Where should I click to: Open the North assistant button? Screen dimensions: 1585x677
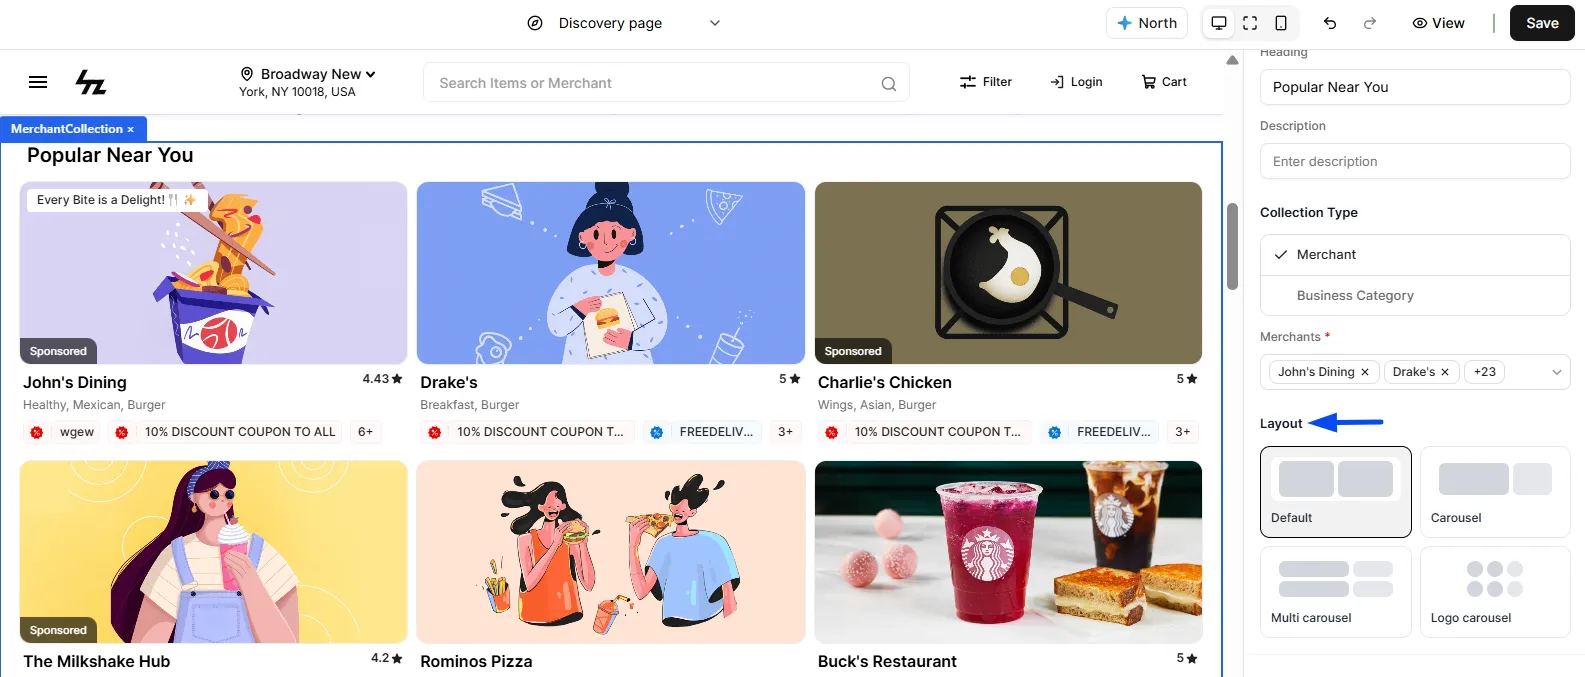(1147, 23)
